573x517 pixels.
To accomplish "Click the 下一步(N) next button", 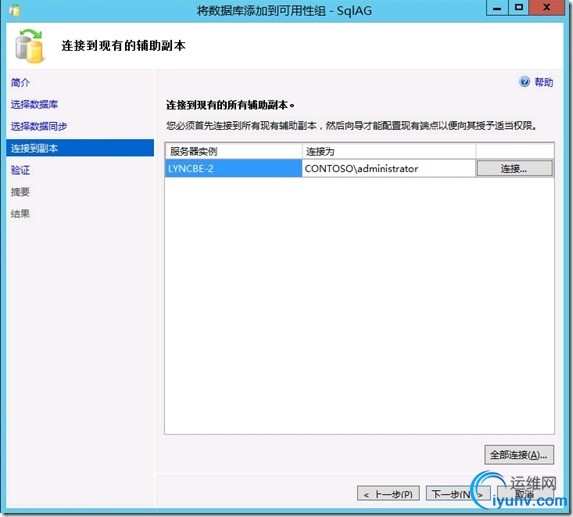I will pos(458,494).
